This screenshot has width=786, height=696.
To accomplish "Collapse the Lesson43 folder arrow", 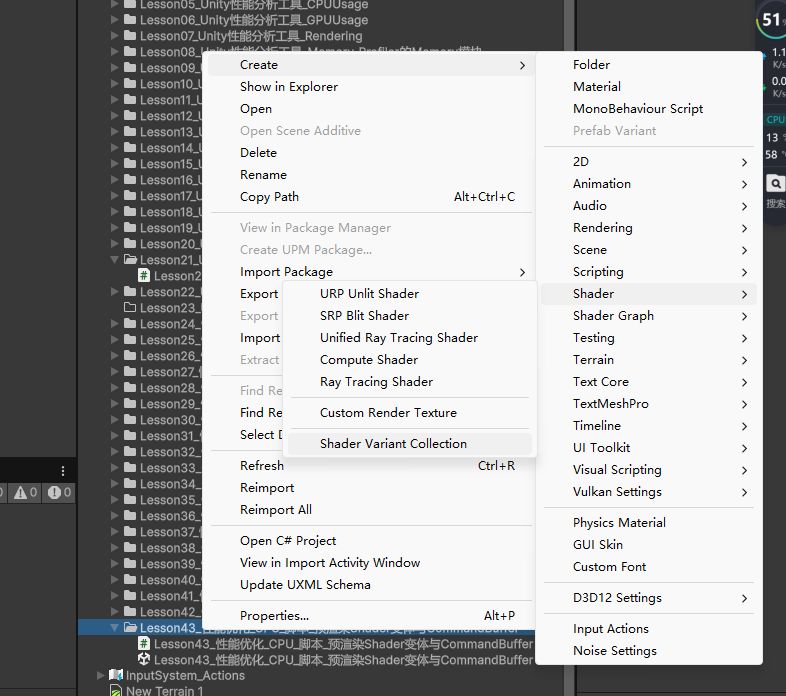I will point(115,628).
